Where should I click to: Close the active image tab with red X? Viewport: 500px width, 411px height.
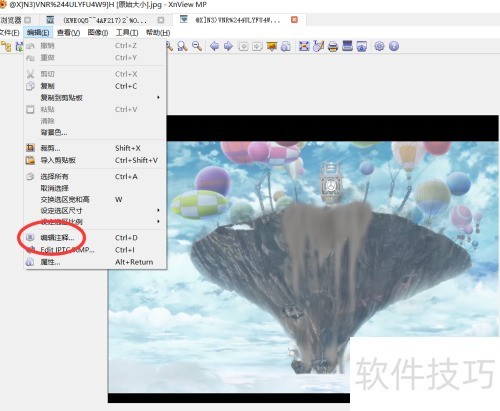(x=294, y=20)
